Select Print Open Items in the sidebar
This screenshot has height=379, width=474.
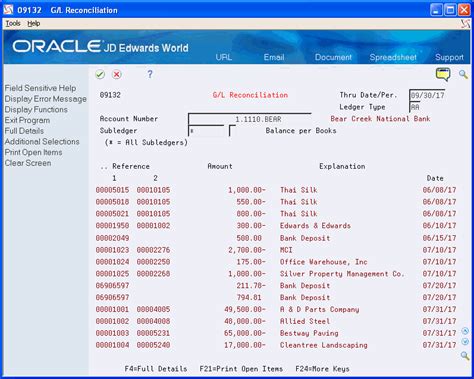click(x=33, y=152)
